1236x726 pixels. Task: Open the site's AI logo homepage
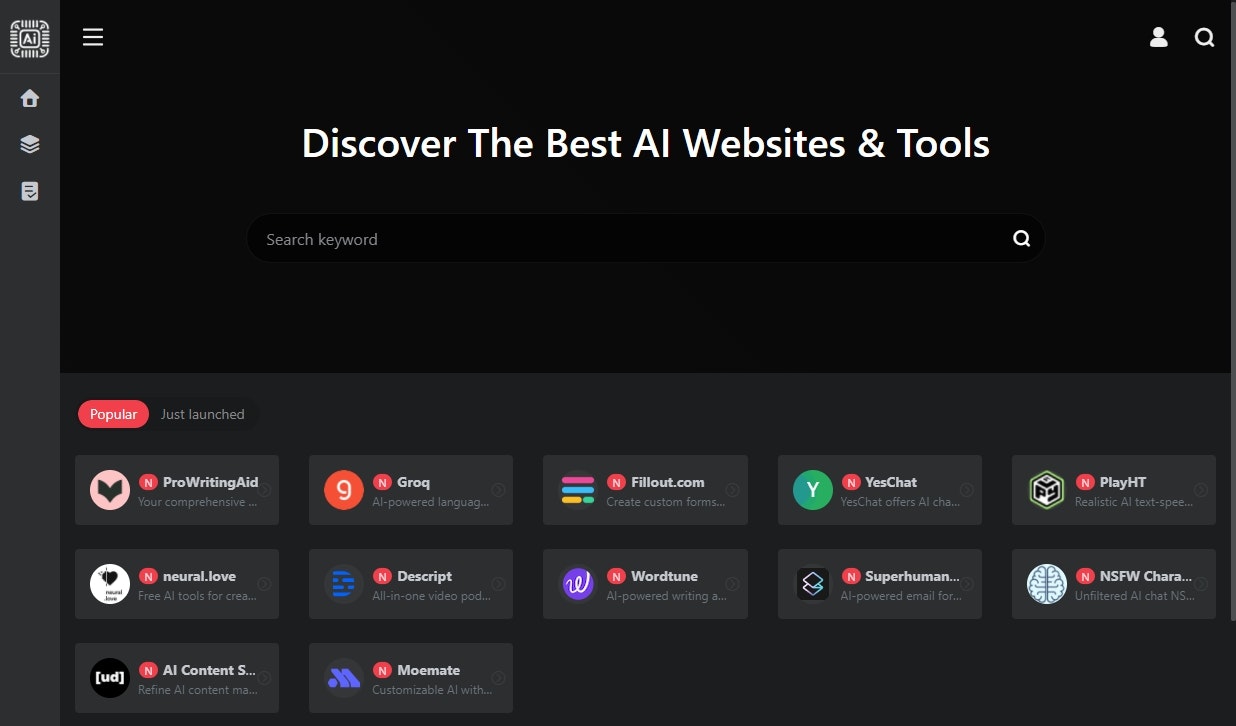(29, 37)
